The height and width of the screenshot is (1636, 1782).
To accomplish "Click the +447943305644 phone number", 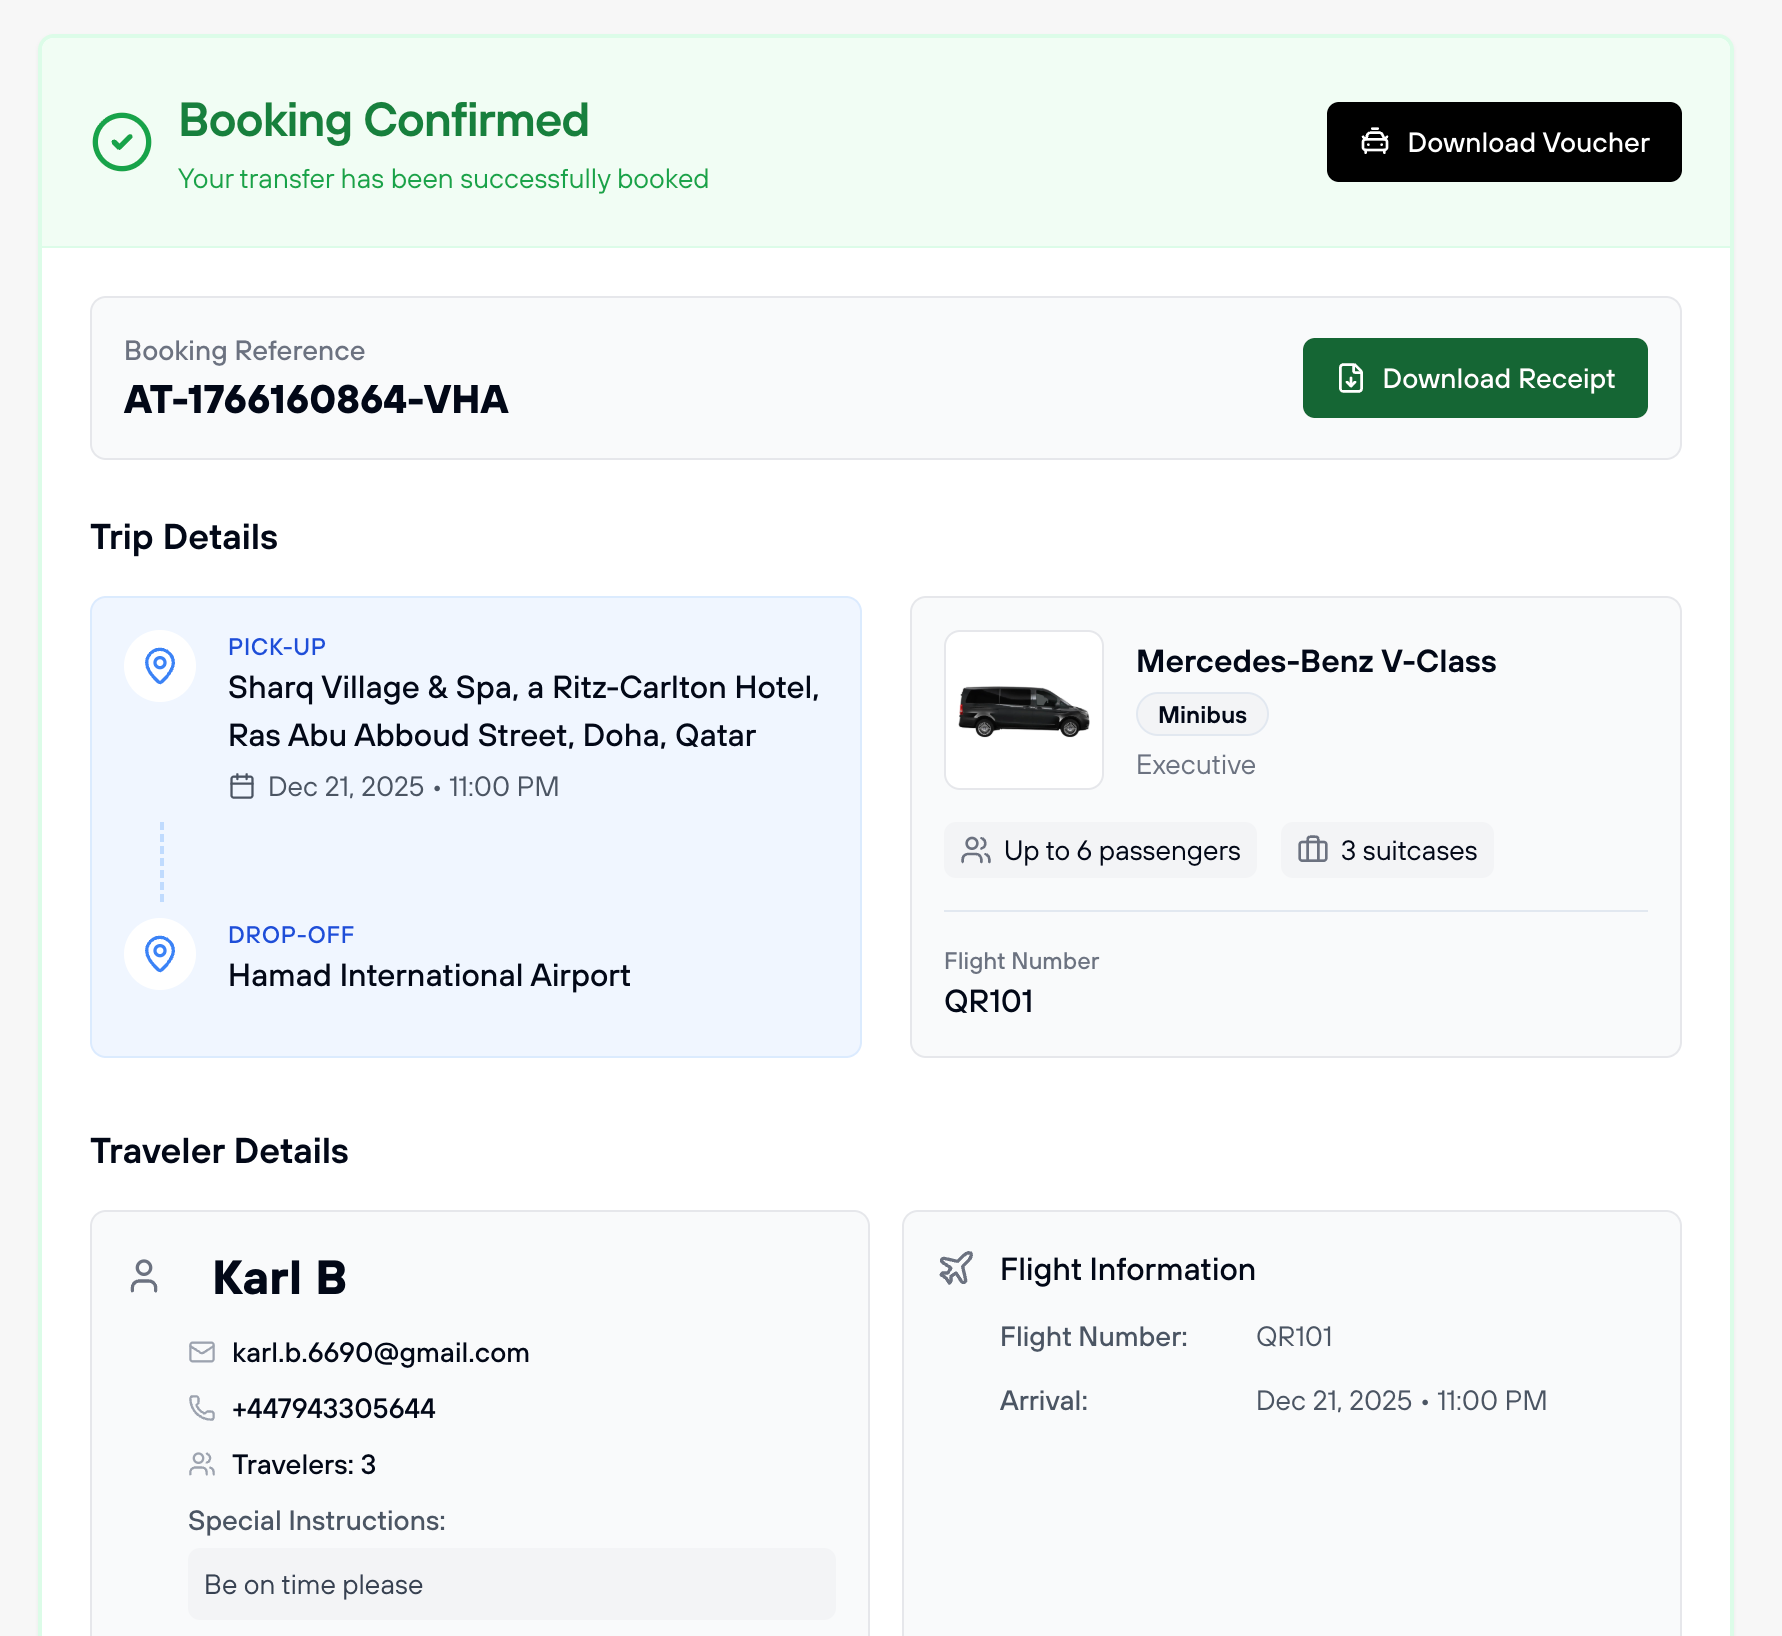I will coord(333,1409).
